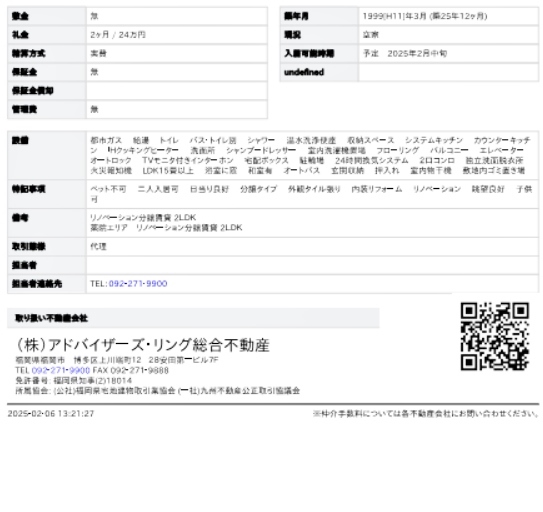Screen dimensions: 543x512
Task: Click the 築年月 value 1999年3月
Action: click(x=425, y=16)
